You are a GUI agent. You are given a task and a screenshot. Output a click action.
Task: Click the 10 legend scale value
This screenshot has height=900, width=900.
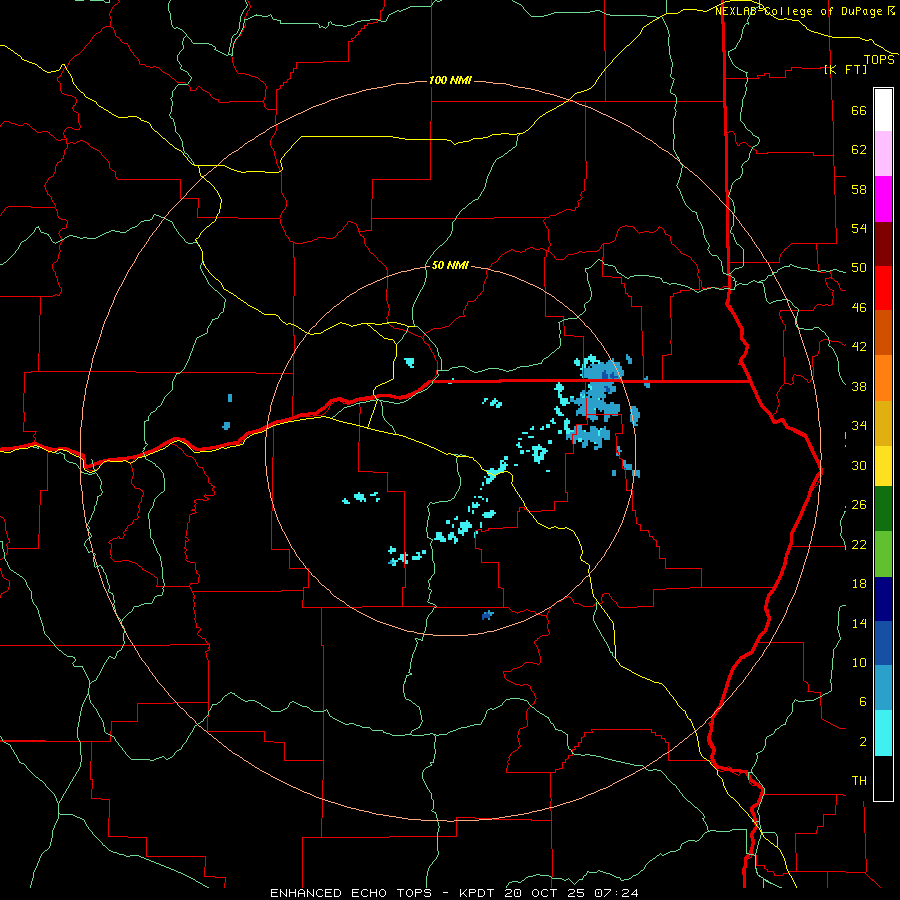[859, 662]
